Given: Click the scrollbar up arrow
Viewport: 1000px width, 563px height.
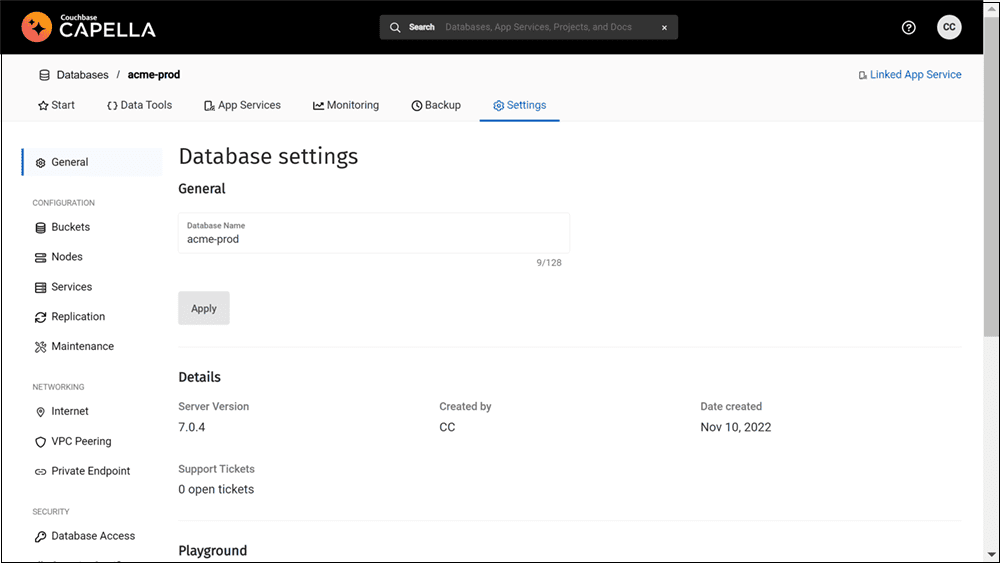Looking at the screenshot, I should click(x=991, y=8).
